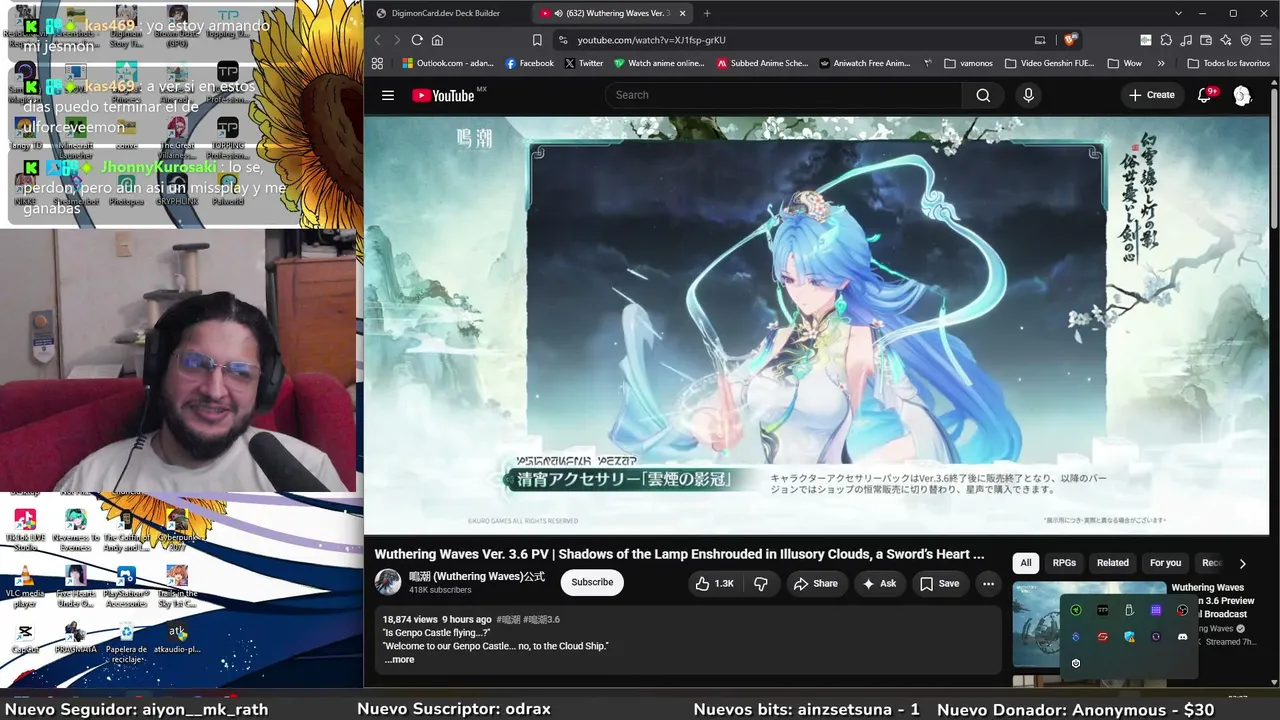Open more actions for the video
This screenshot has height=720, width=1280.
[988, 583]
